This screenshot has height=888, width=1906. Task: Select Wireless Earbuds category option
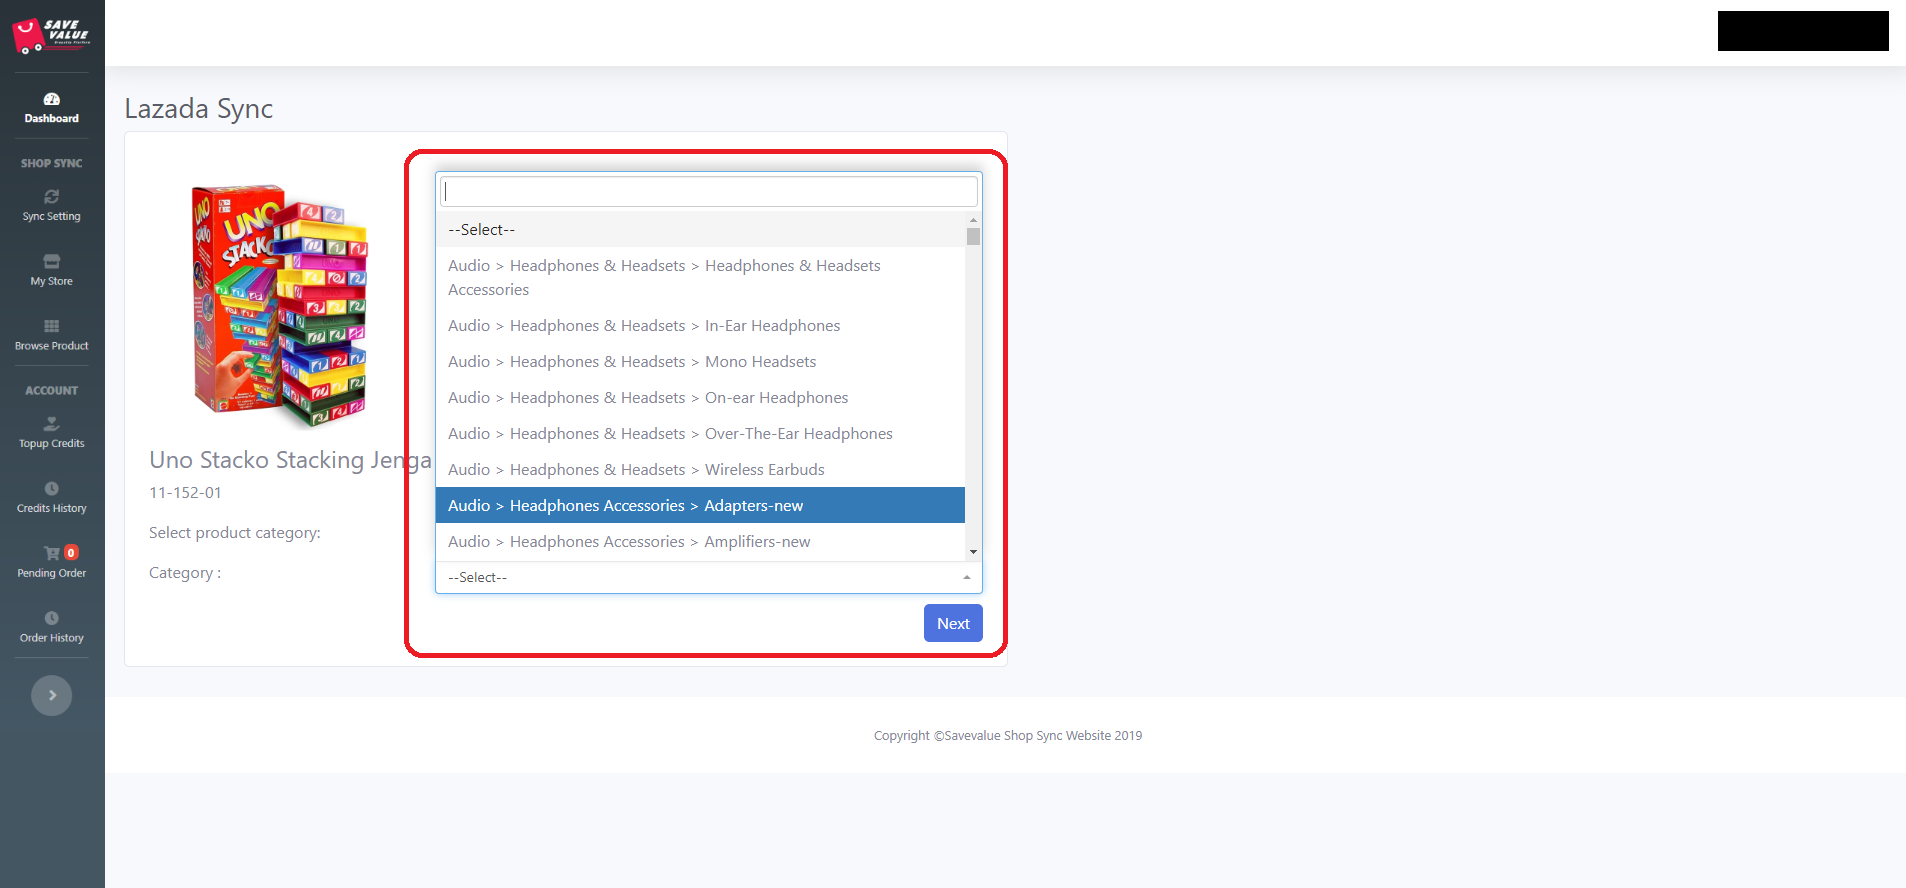700,470
